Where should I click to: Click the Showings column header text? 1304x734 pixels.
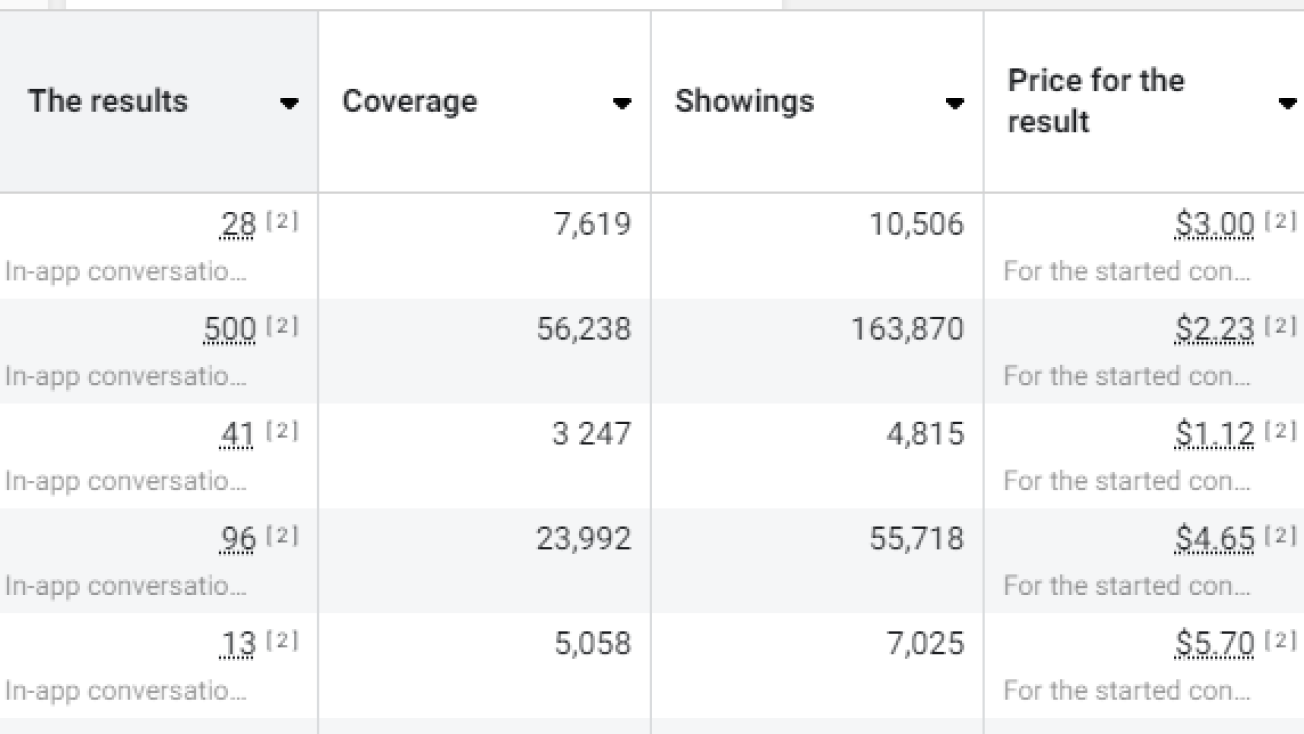[744, 101]
